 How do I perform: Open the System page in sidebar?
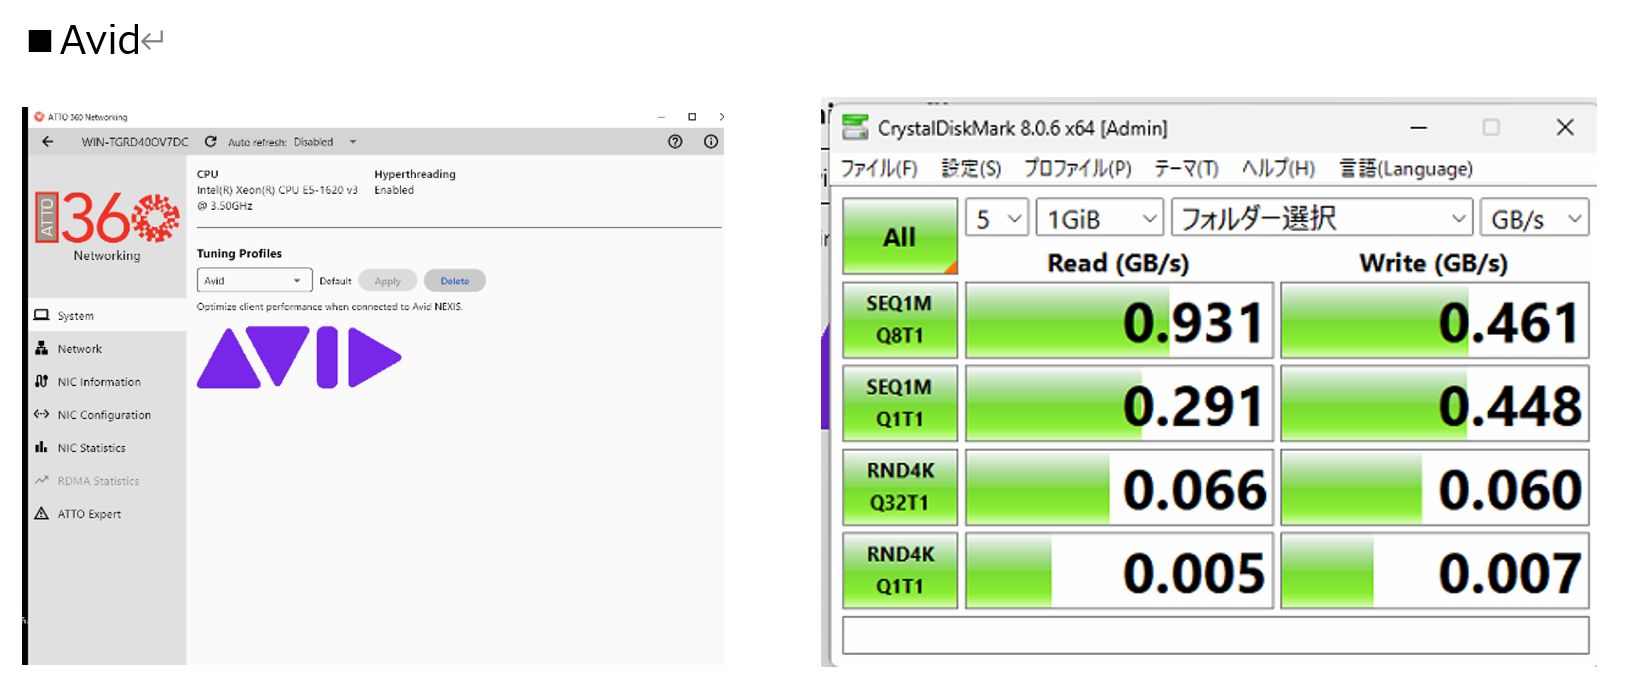tap(107, 315)
